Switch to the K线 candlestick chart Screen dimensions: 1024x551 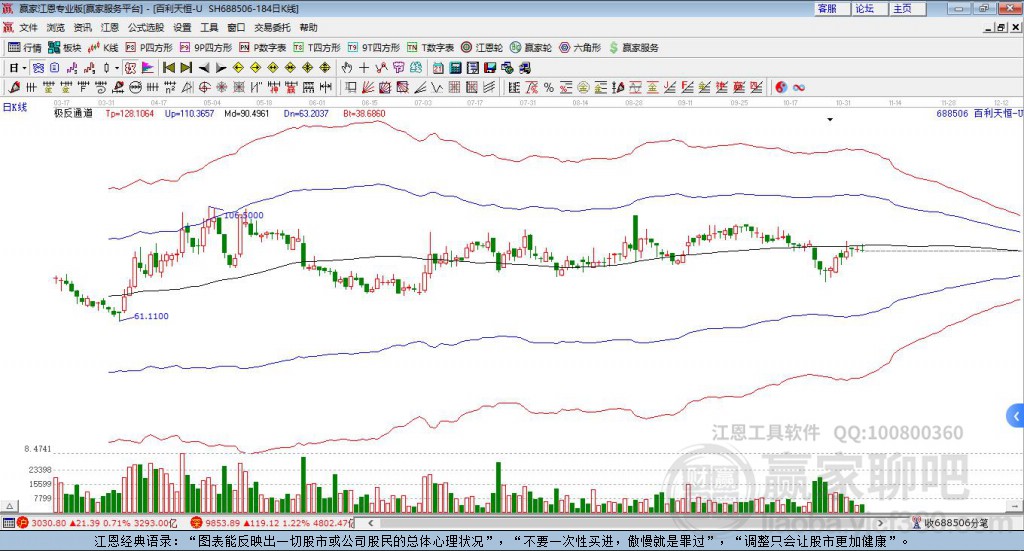point(103,48)
